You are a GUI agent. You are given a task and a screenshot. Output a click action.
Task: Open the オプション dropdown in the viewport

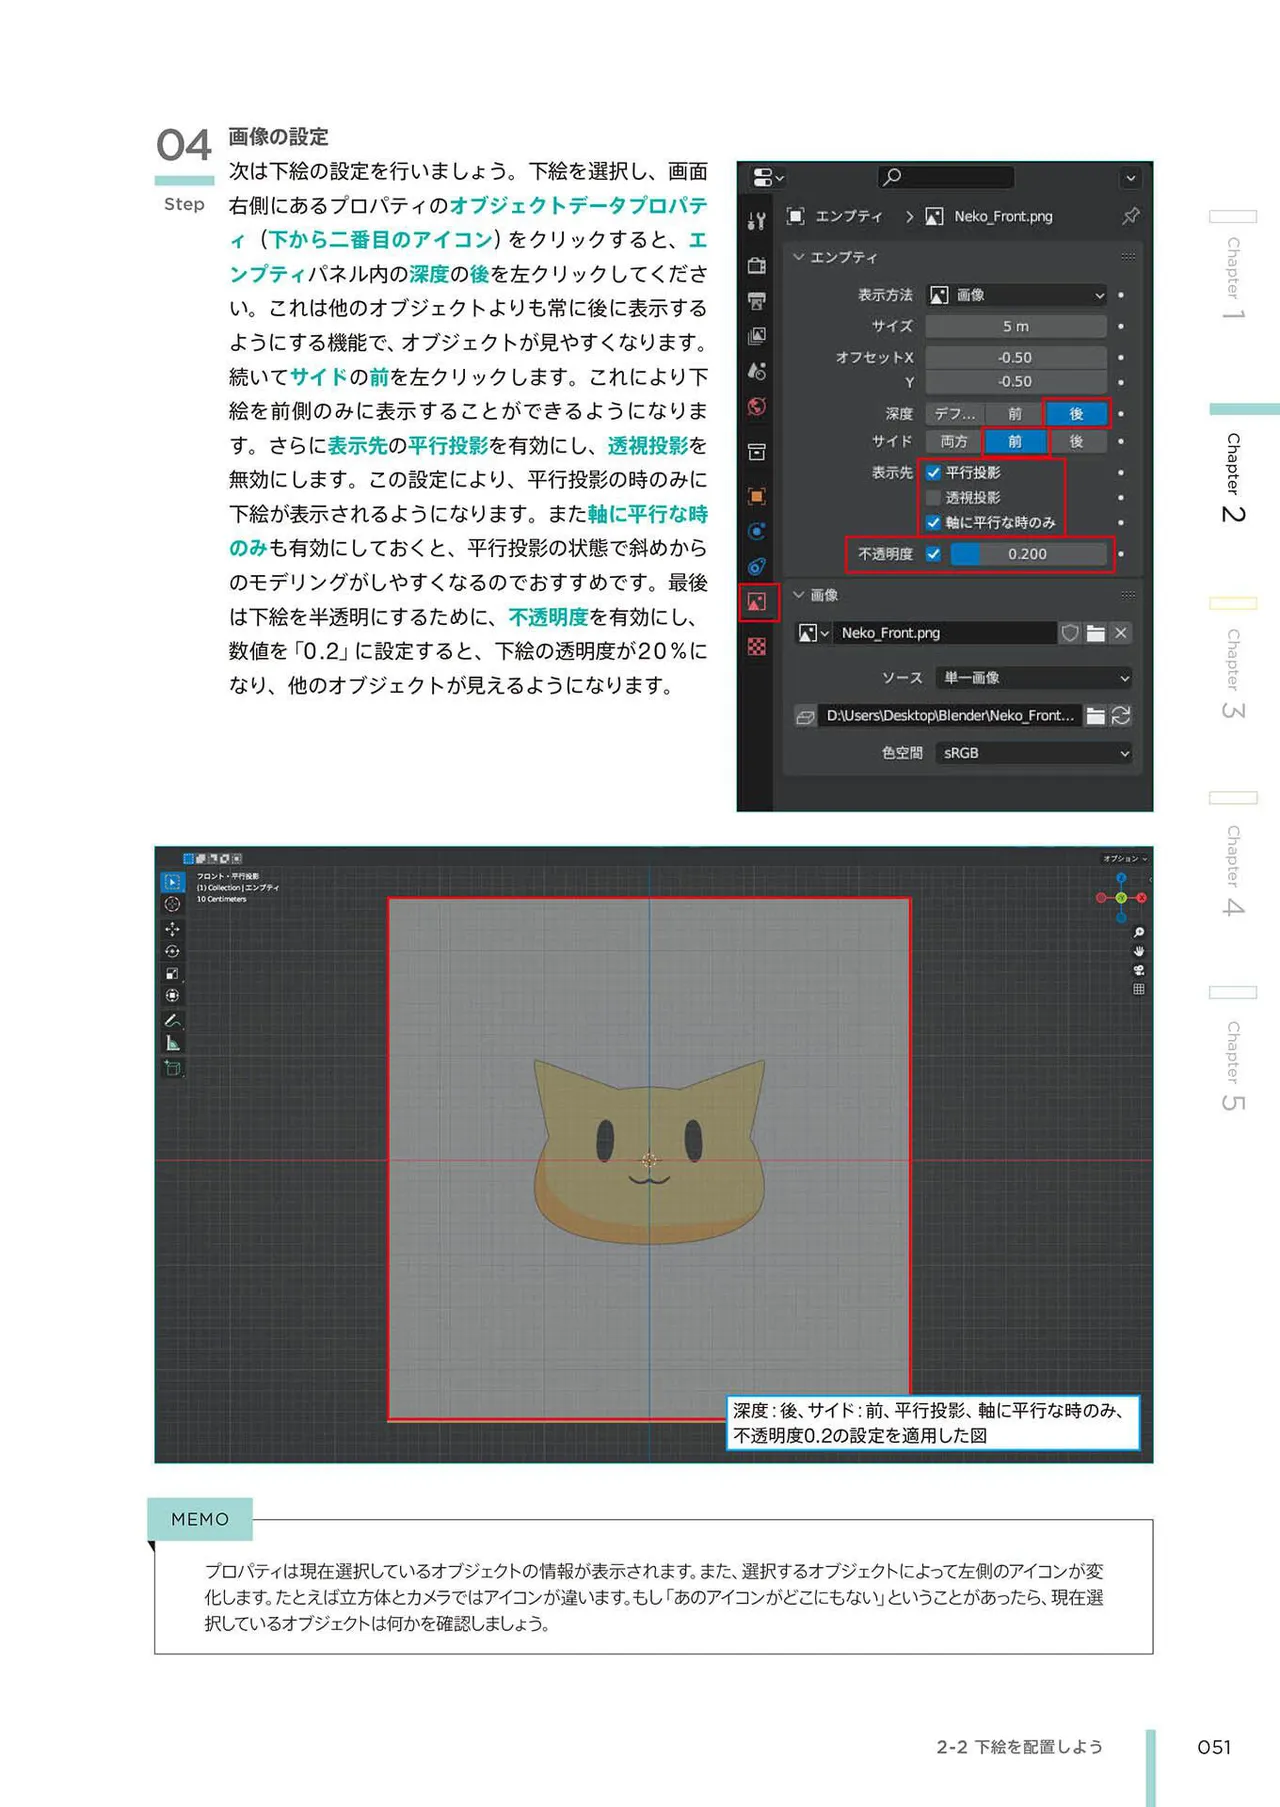coord(1125,859)
